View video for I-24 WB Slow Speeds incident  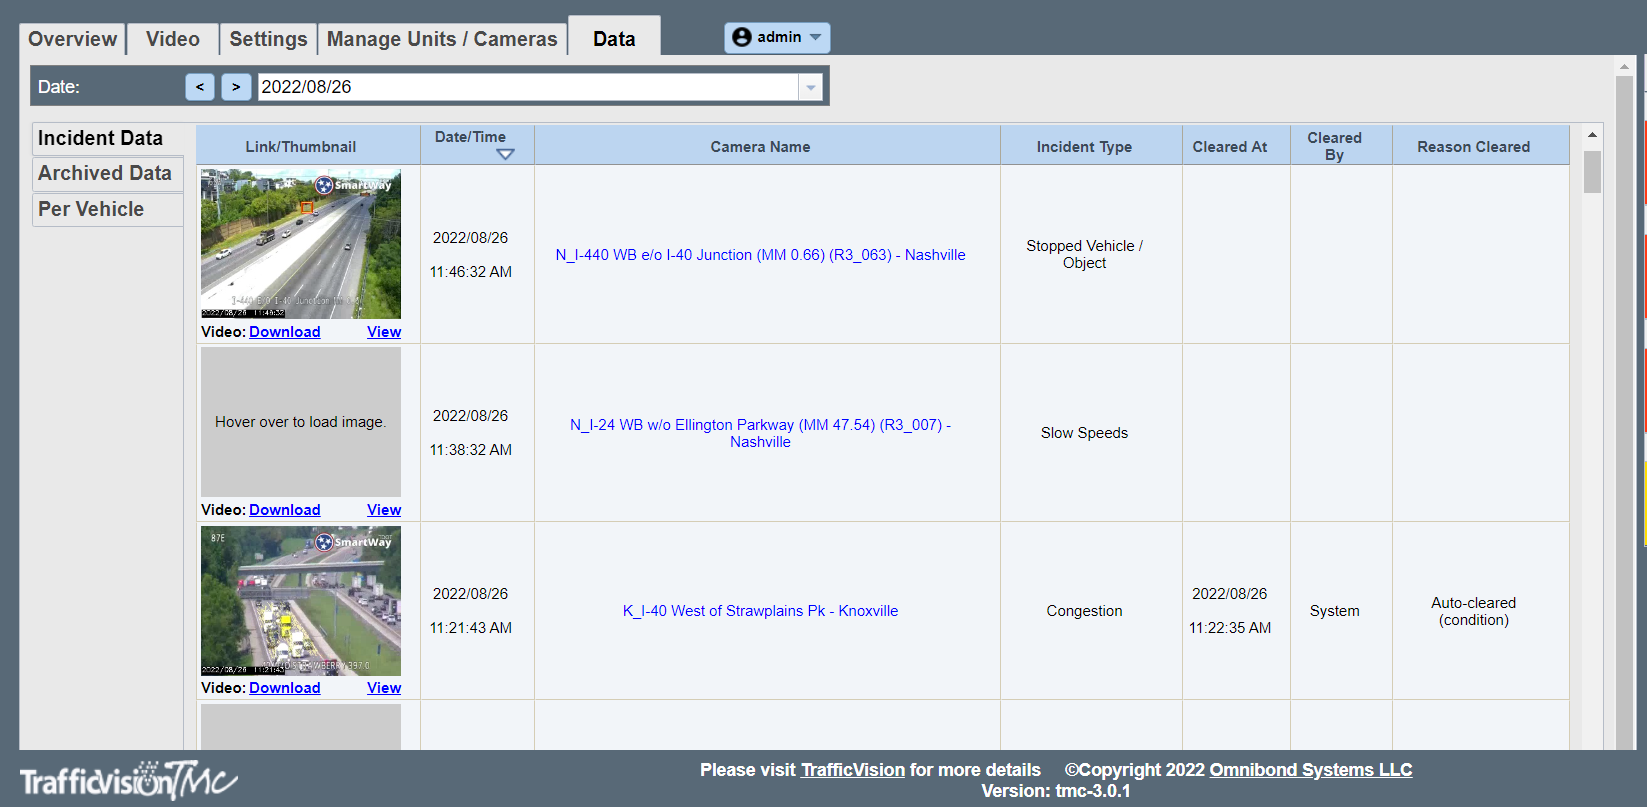coord(384,510)
